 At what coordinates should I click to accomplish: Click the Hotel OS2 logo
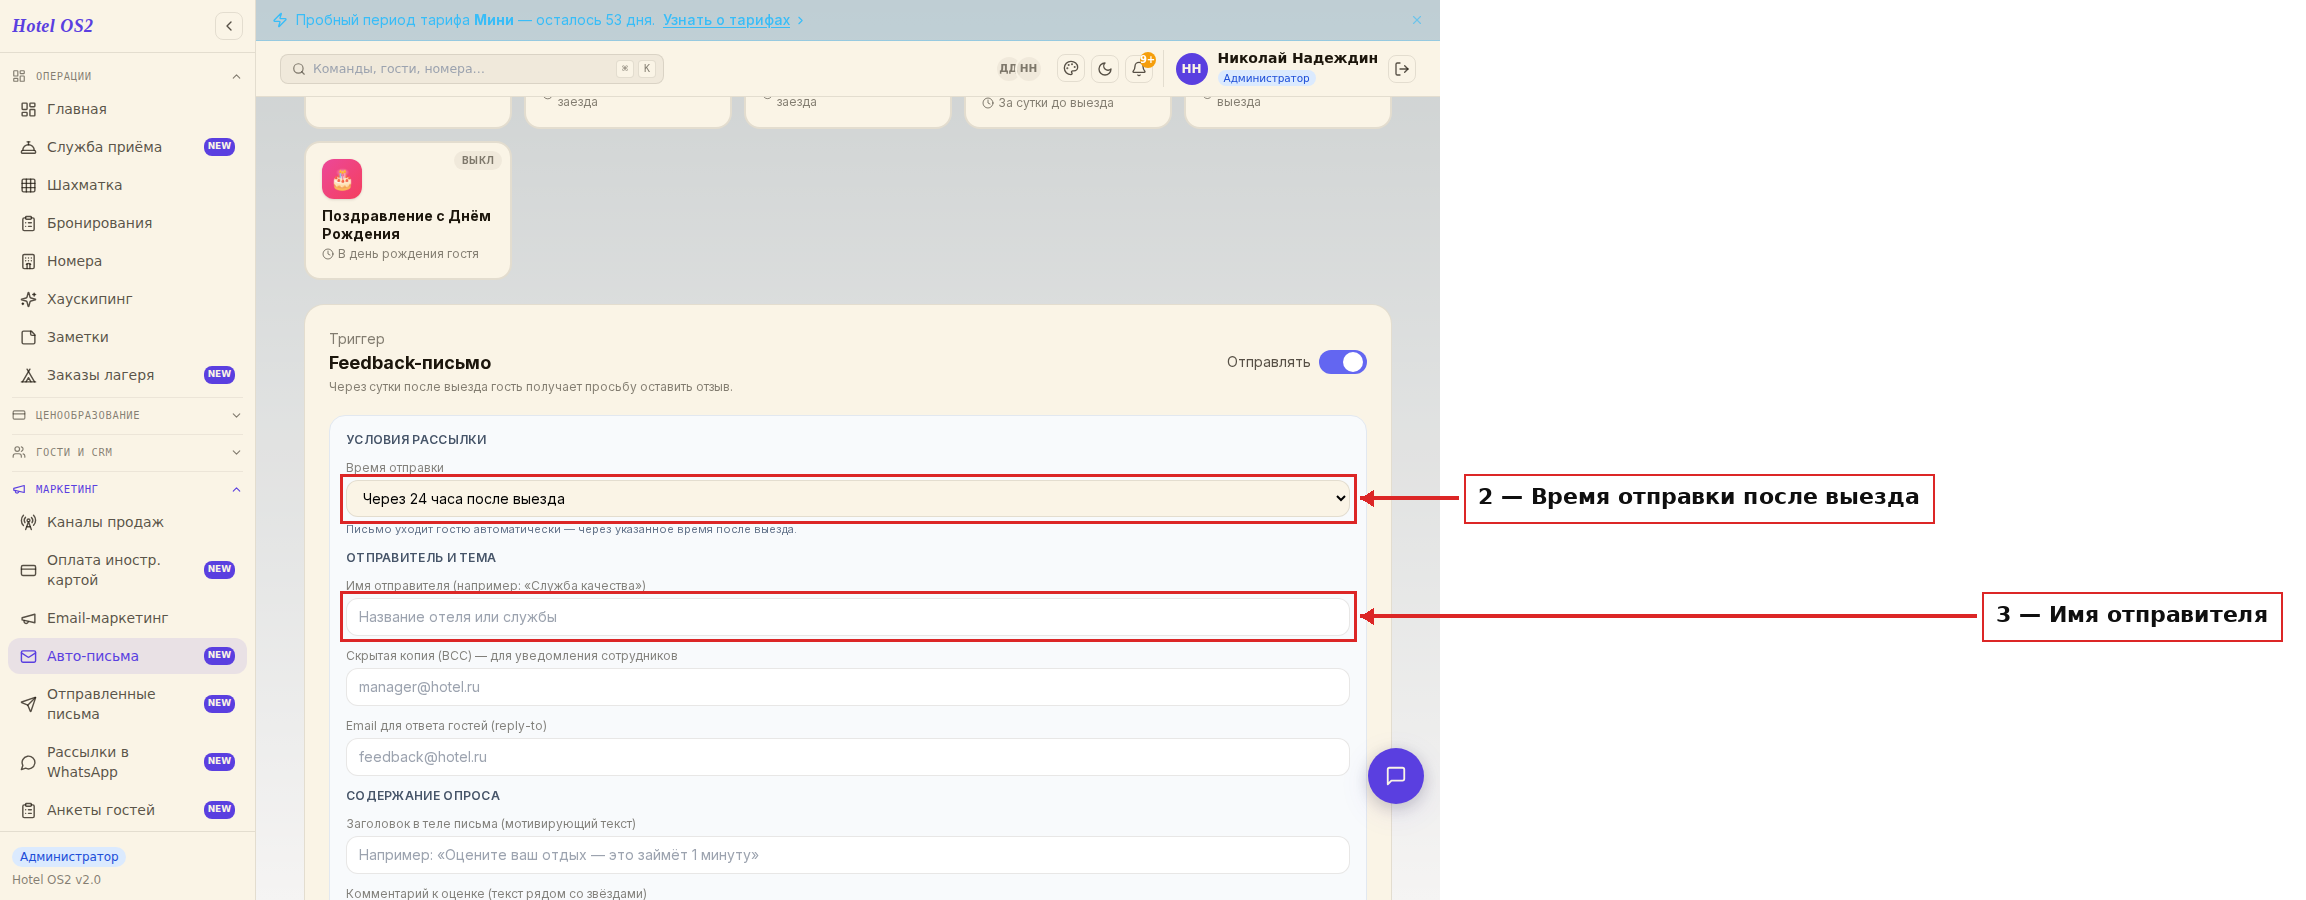pyautogui.click(x=52, y=26)
